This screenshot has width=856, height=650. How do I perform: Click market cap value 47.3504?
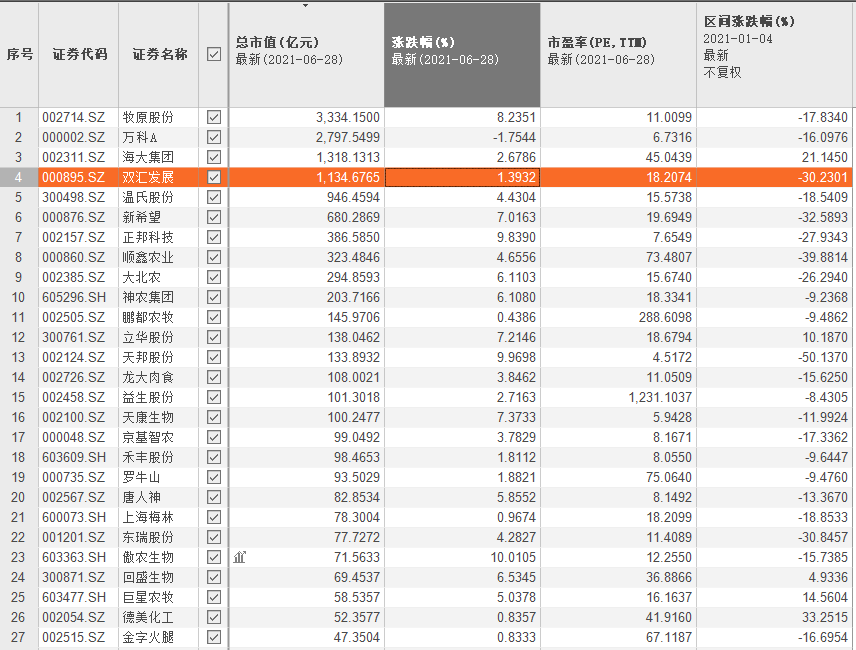pos(357,637)
